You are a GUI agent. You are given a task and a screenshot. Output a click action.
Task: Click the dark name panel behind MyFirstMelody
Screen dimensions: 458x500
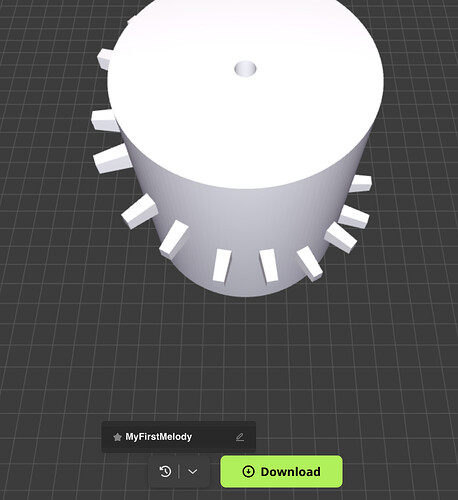coord(179,437)
